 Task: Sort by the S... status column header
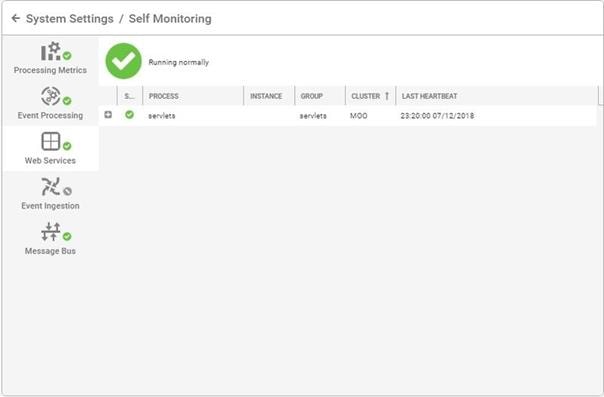pos(129,96)
